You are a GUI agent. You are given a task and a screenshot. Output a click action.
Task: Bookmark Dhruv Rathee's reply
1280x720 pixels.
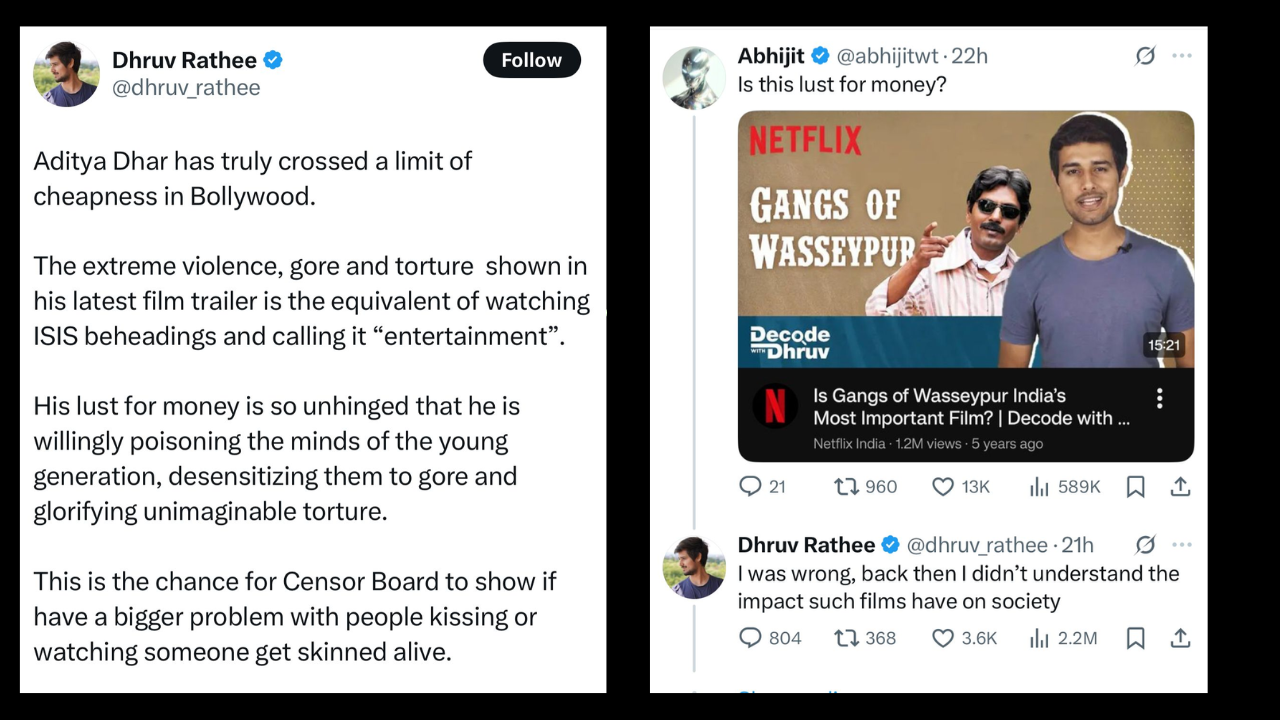click(x=1135, y=637)
